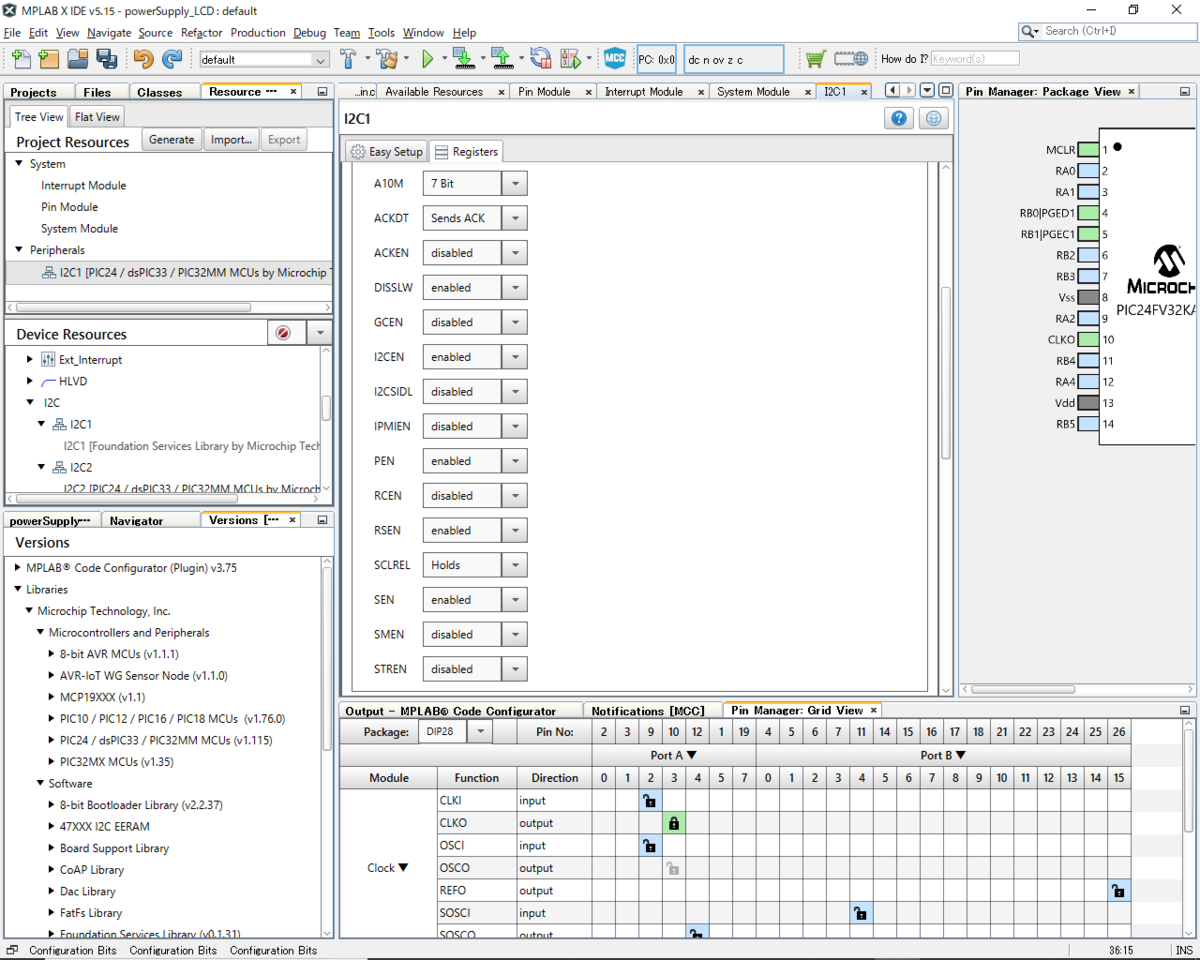The image size is (1200, 960).
Task: Click Read Device Memory icon
Action: (502, 59)
